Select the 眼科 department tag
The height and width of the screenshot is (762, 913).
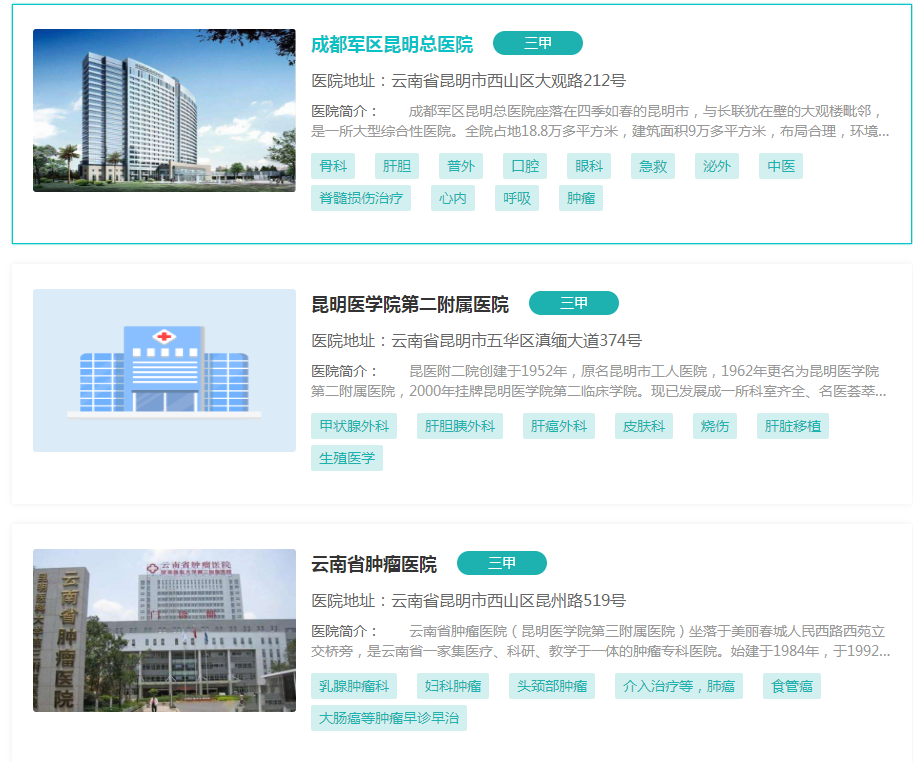tap(589, 166)
